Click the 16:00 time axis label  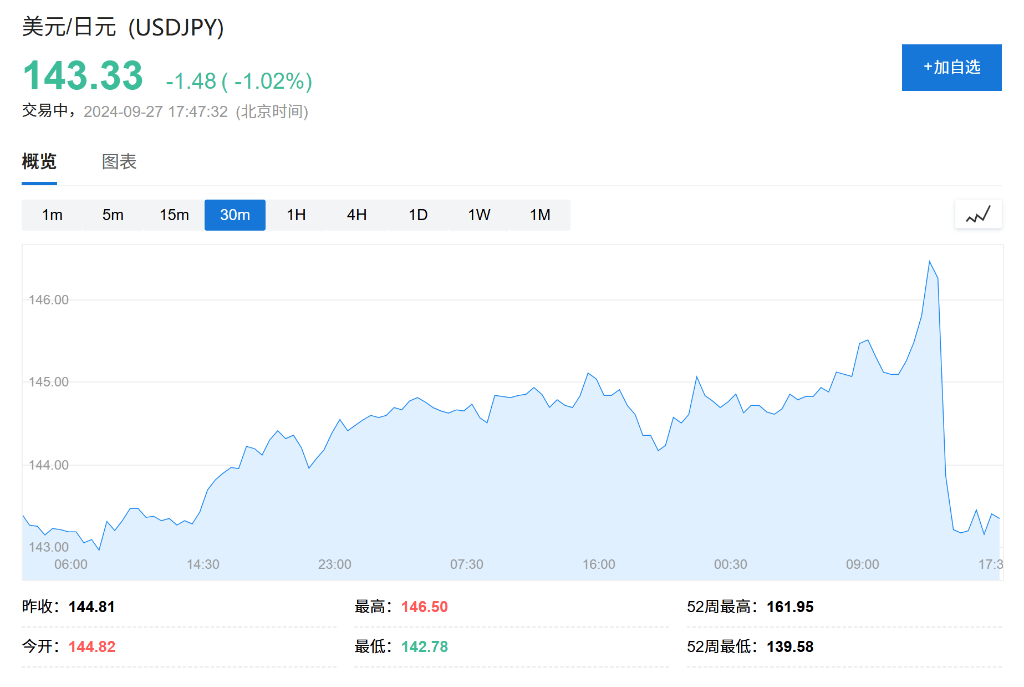[599, 565]
